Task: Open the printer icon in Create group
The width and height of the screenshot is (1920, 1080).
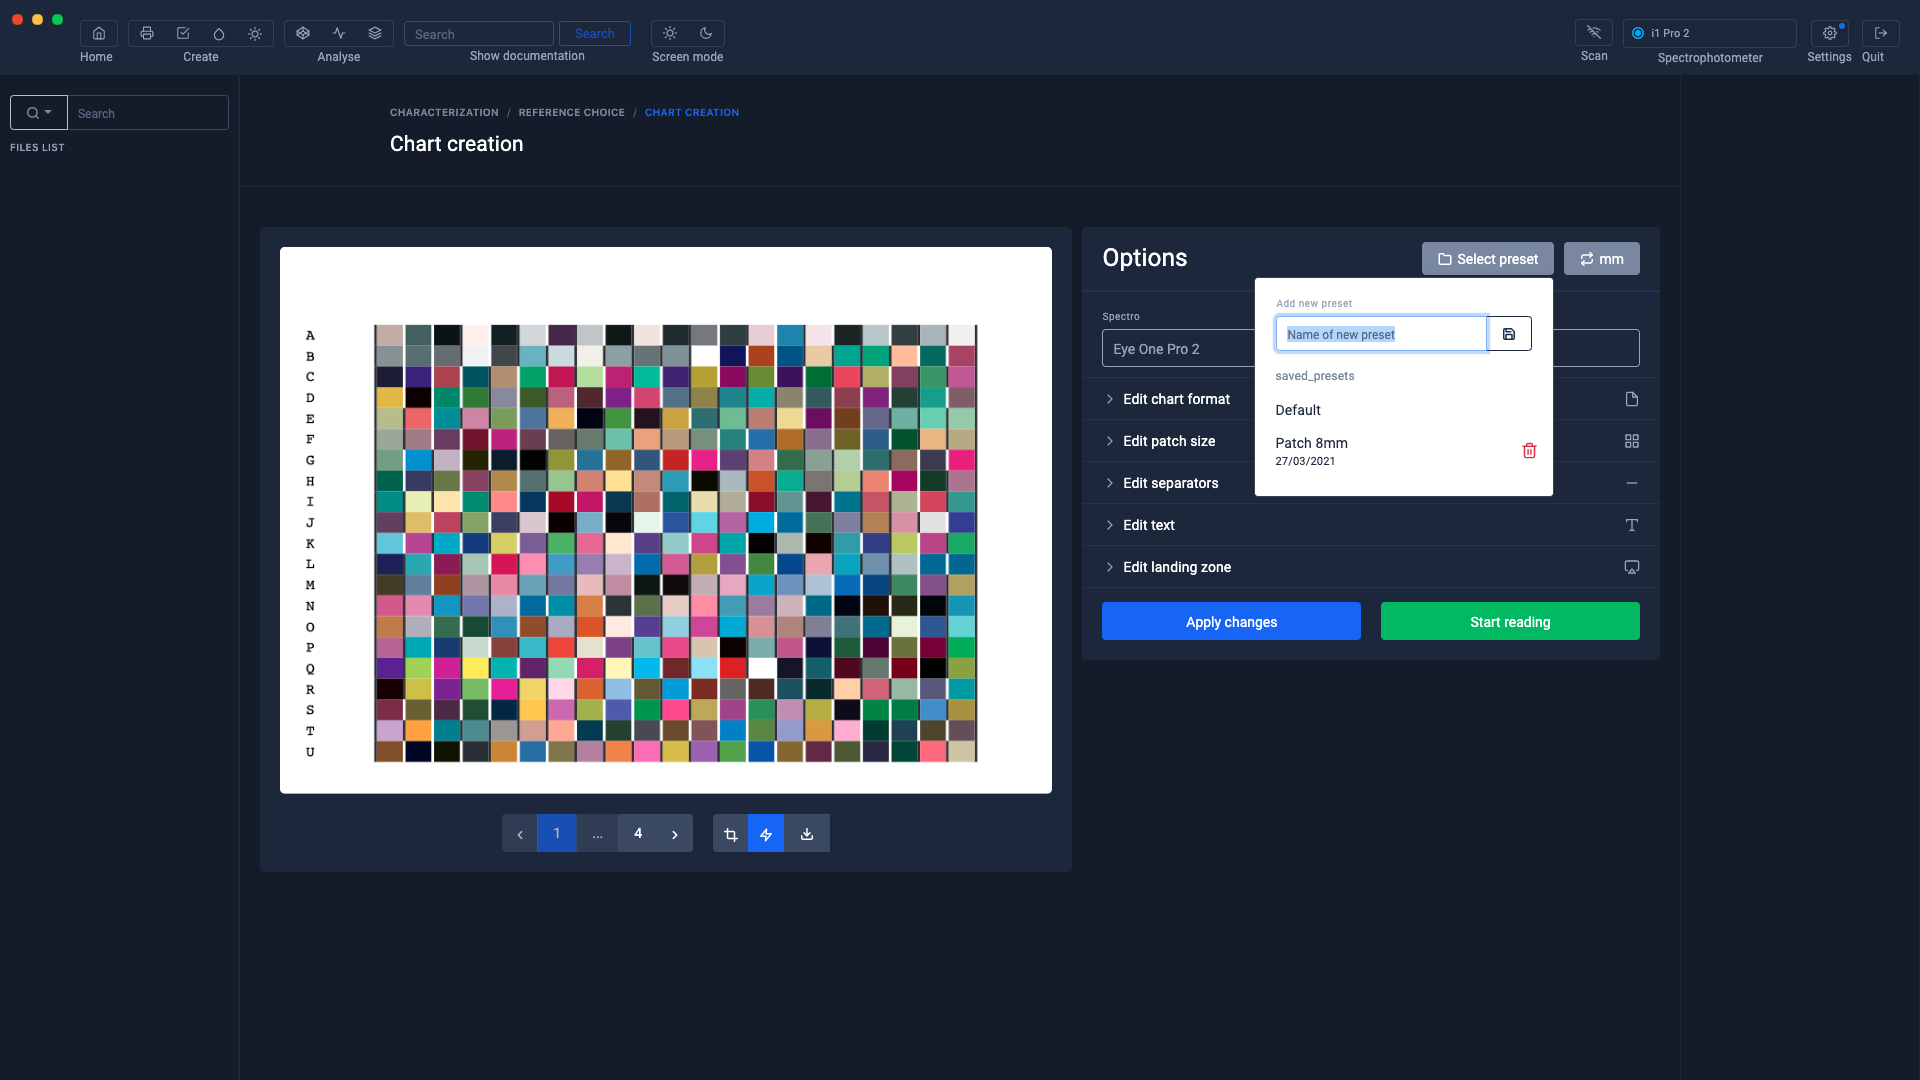Action: (x=147, y=33)
